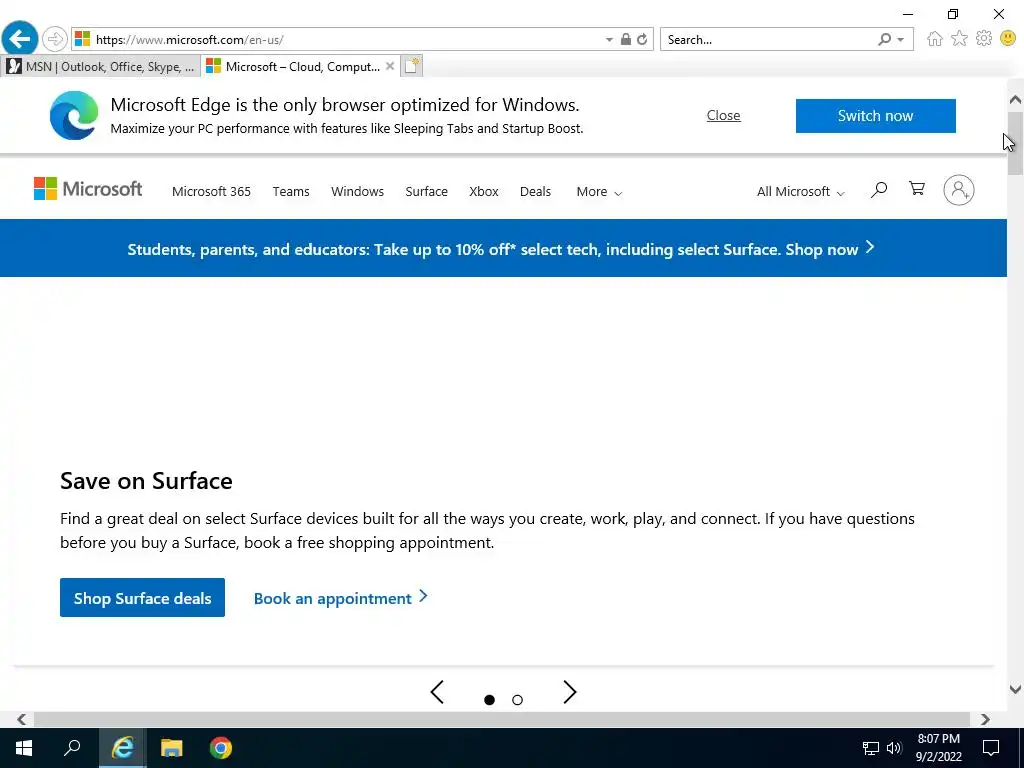Click the Microsoft logo
1024x768 pixels.
(x=88, y=189)
